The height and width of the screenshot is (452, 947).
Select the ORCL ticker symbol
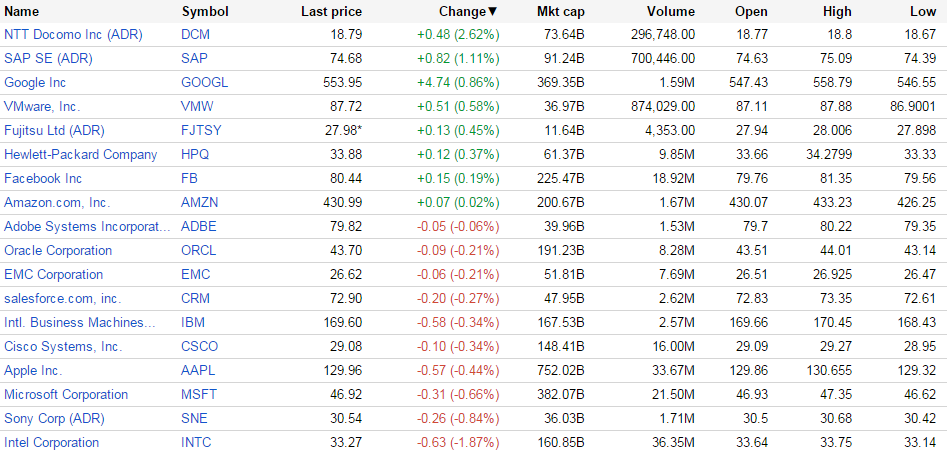(x=198, y=250)
